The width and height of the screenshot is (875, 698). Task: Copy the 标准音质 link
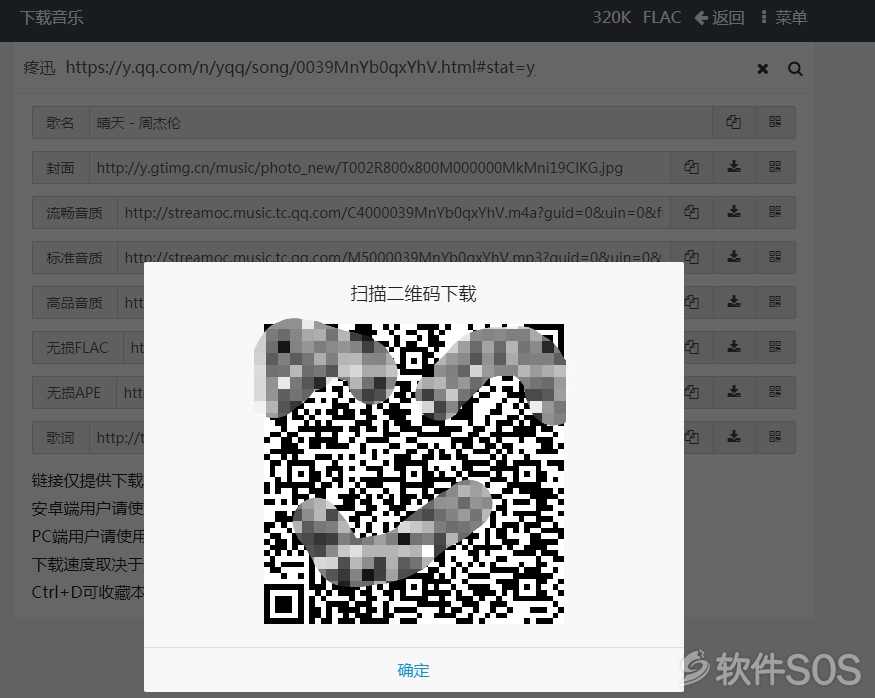691,257
